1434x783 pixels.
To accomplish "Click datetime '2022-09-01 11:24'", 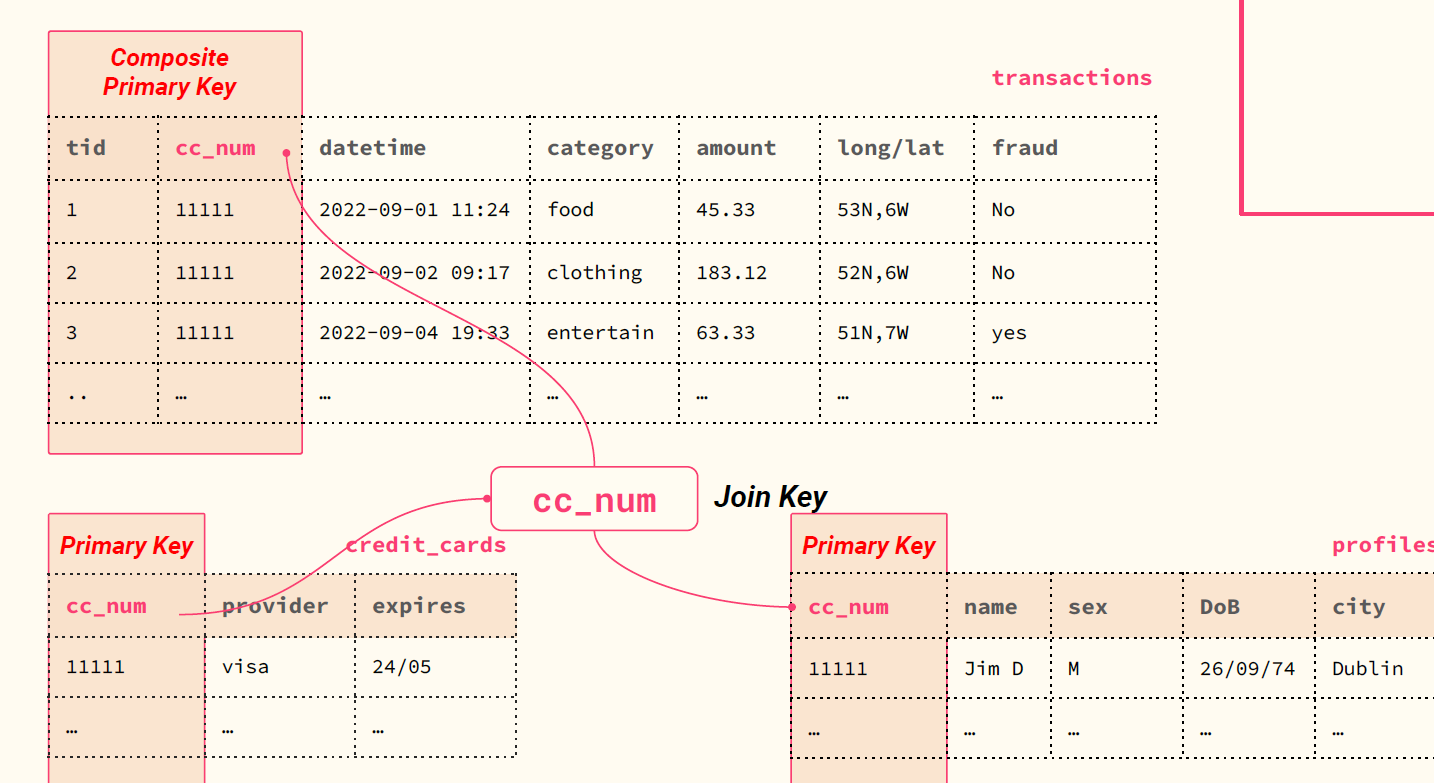I will [414, 210].
